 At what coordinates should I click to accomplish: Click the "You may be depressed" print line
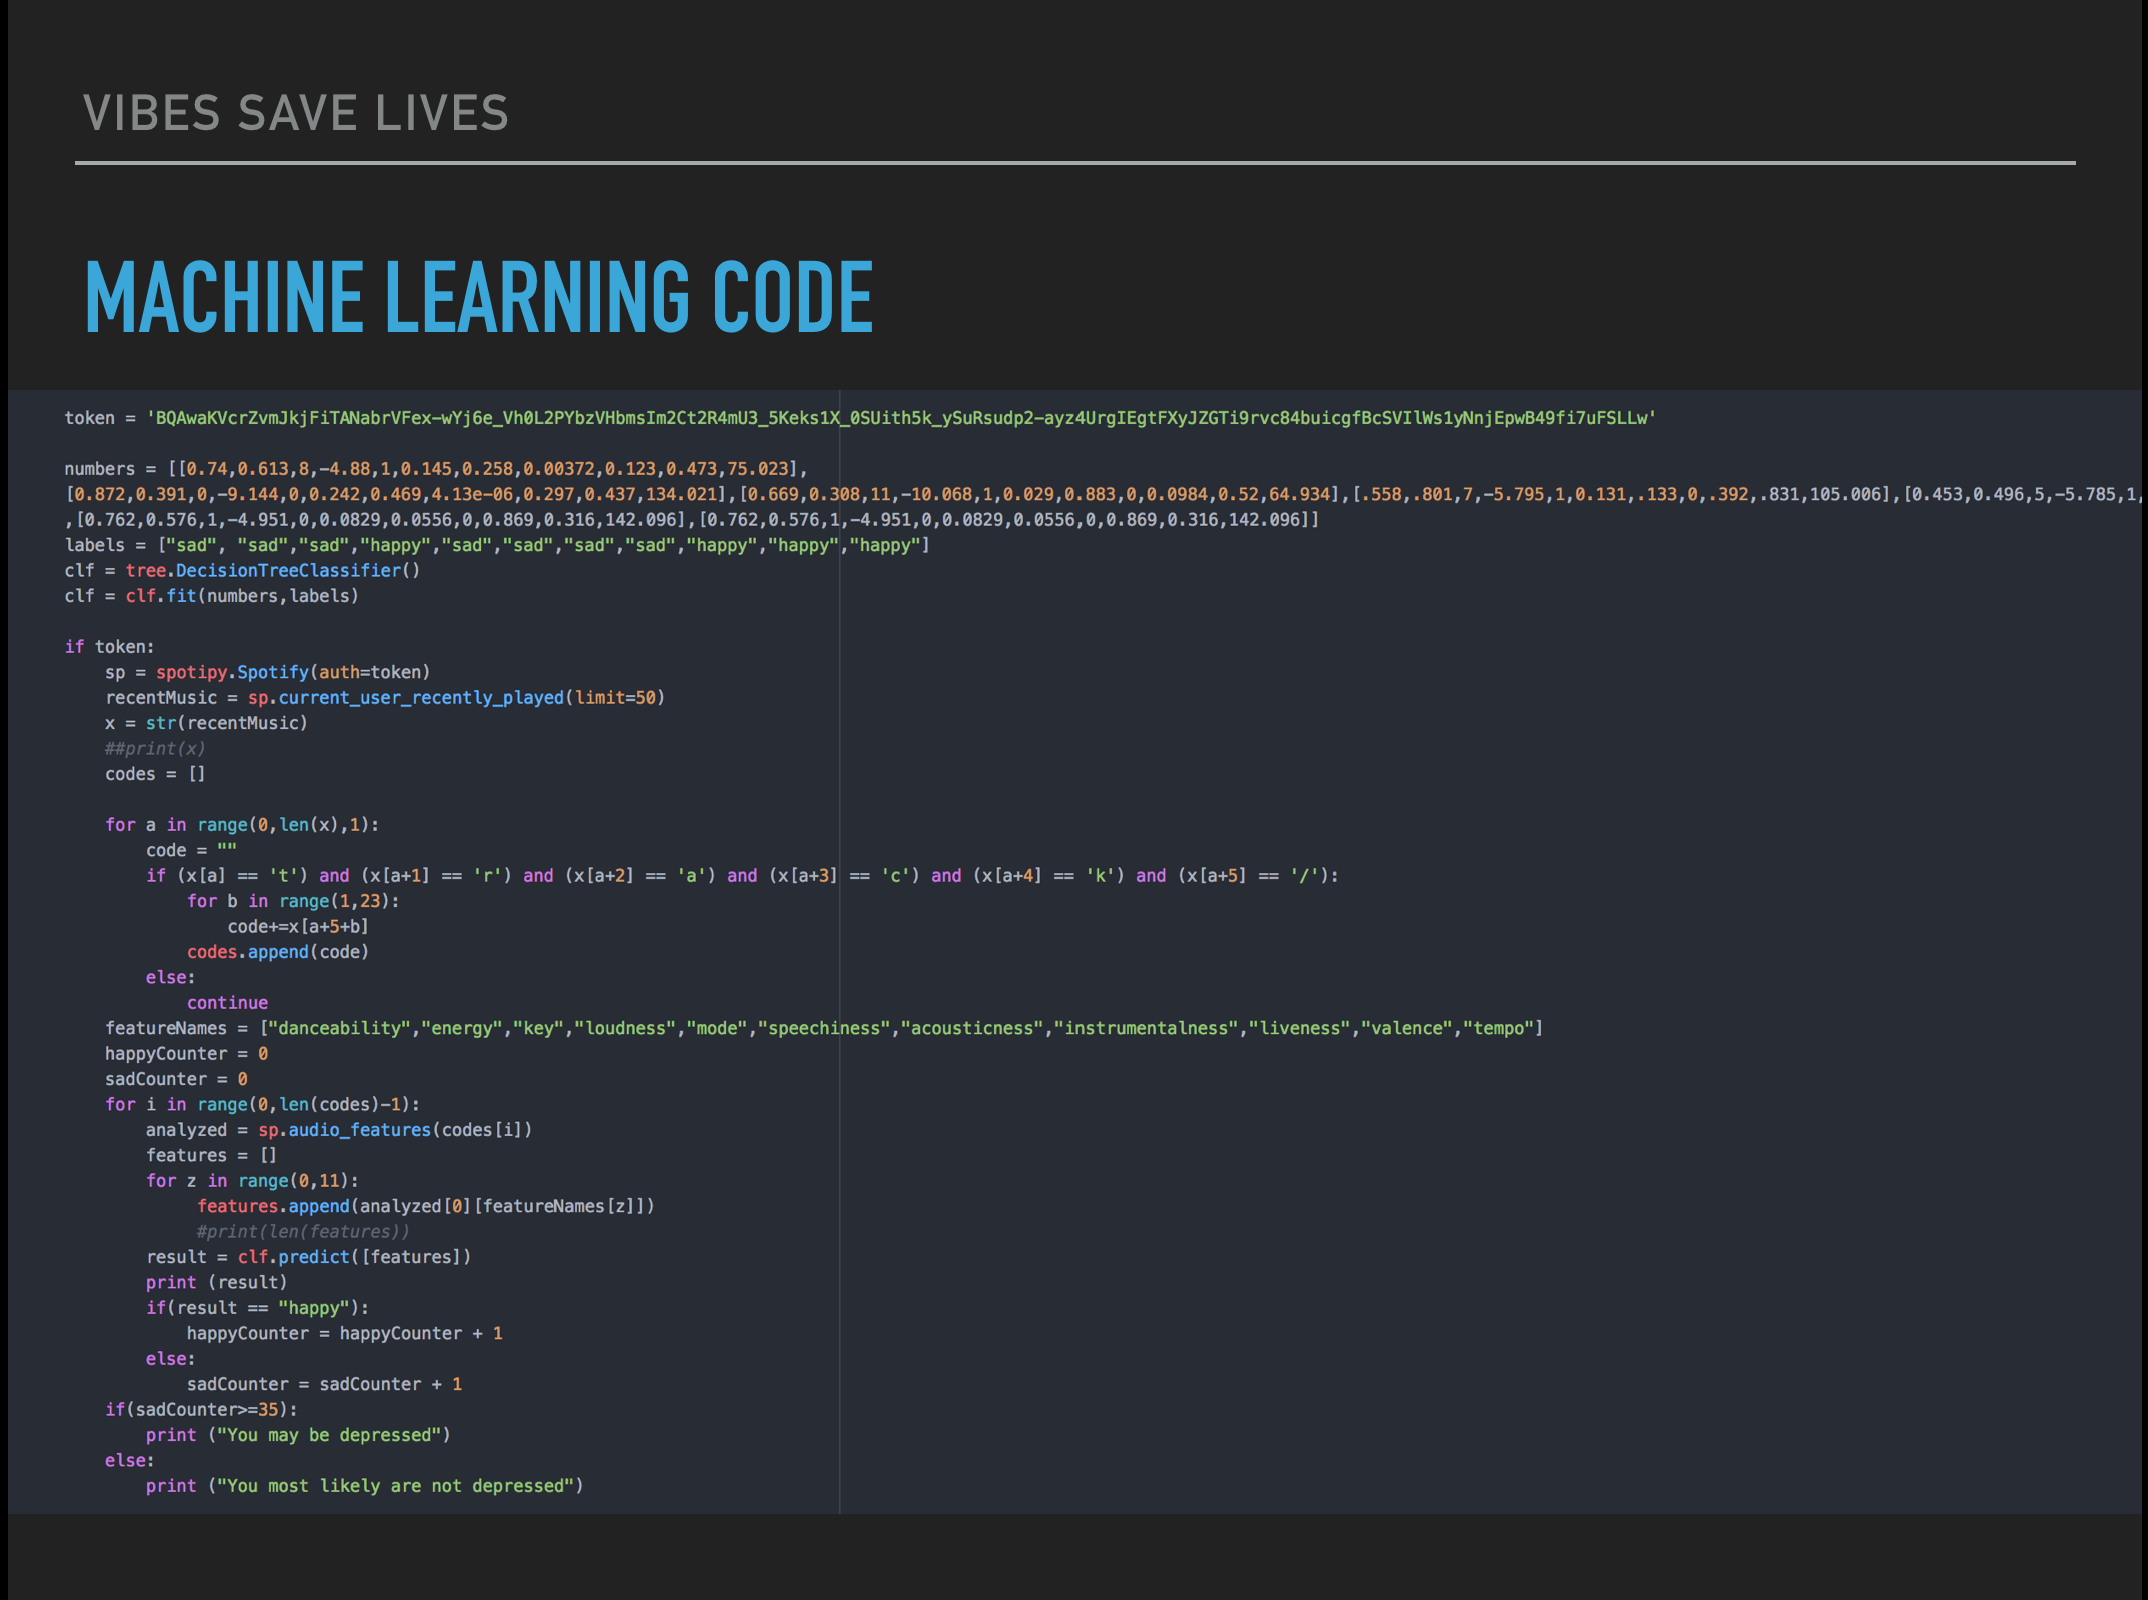tap(298, 1435)
